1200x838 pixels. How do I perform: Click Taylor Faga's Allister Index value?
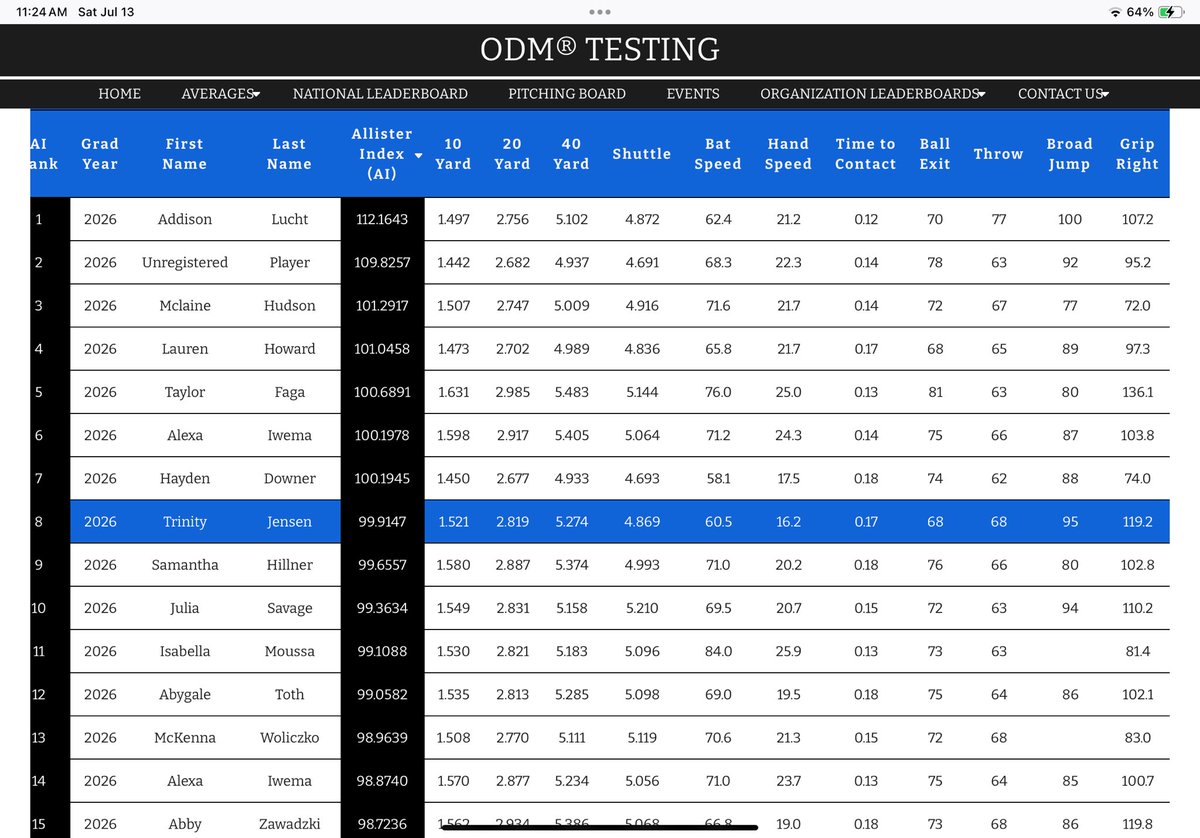point(384,392)
